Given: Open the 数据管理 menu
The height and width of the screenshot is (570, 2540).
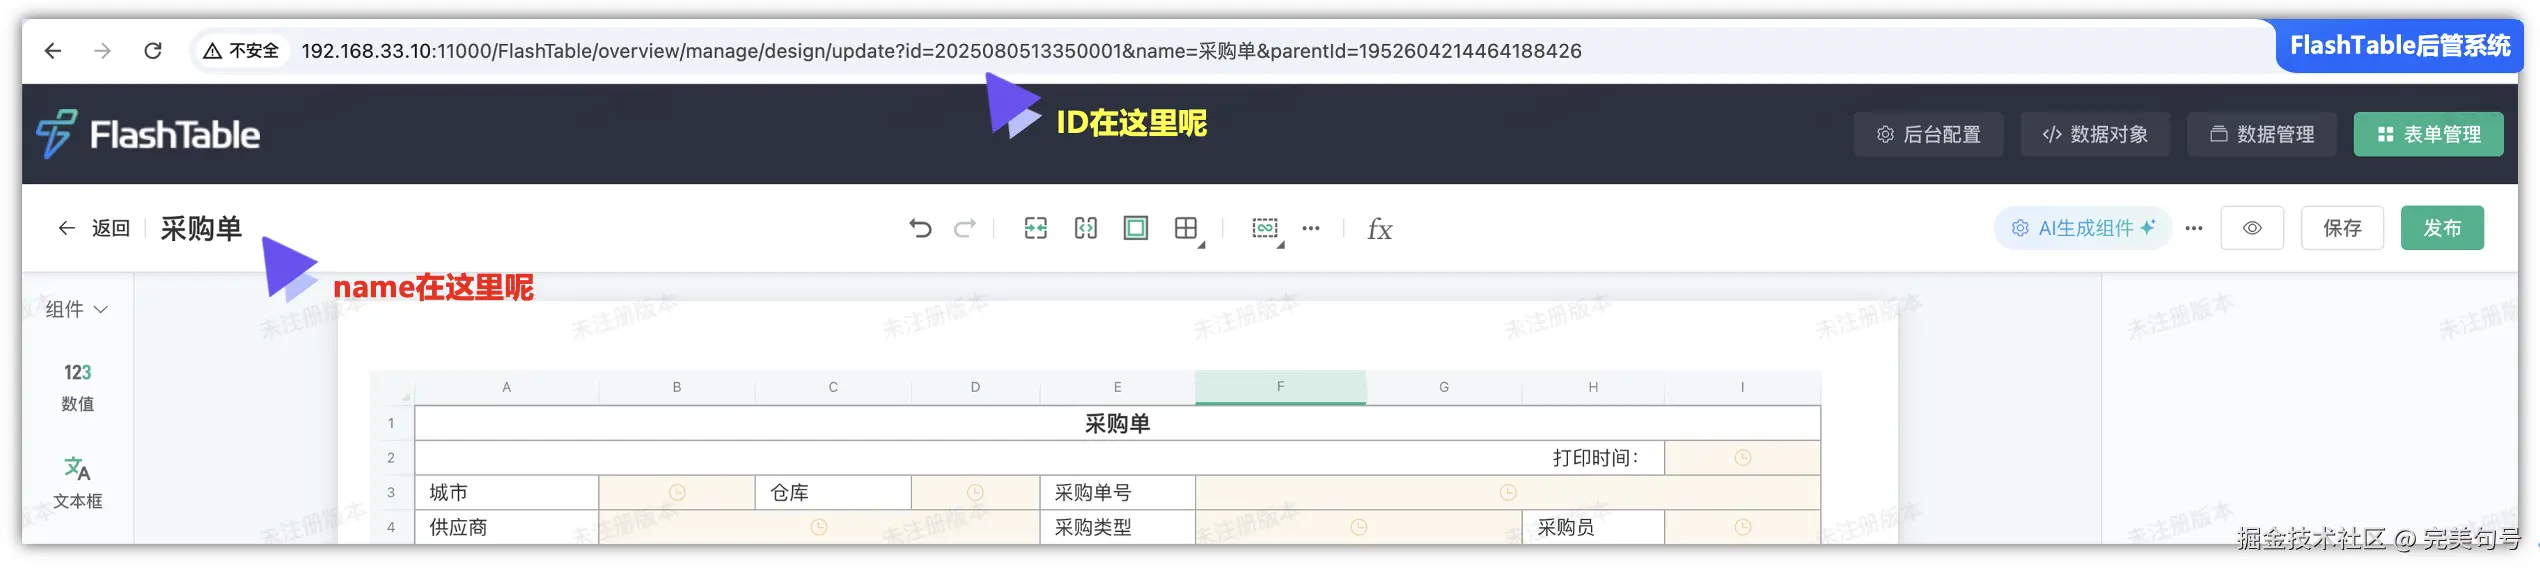Looking at the screenshot, I should [2262, 134].
